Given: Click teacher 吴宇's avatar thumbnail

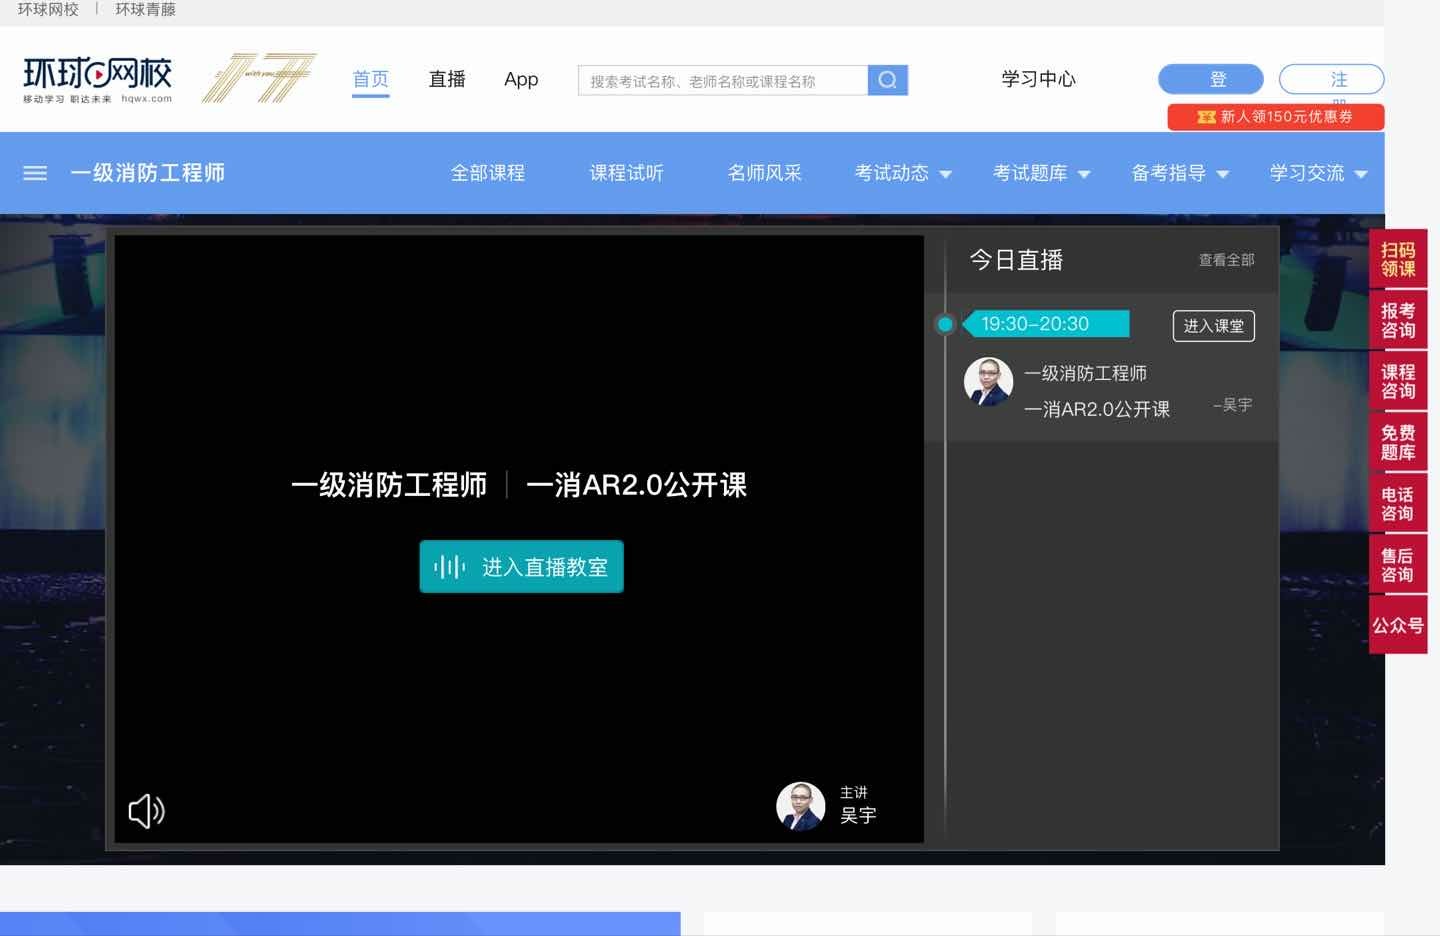Looking at the screenshot, I should click(988, 381).
